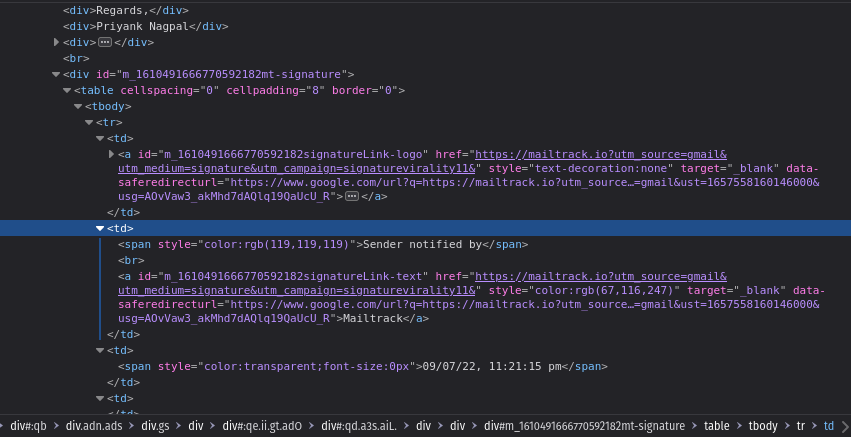Click the Mailtrack anchor text

pos(373,319)
